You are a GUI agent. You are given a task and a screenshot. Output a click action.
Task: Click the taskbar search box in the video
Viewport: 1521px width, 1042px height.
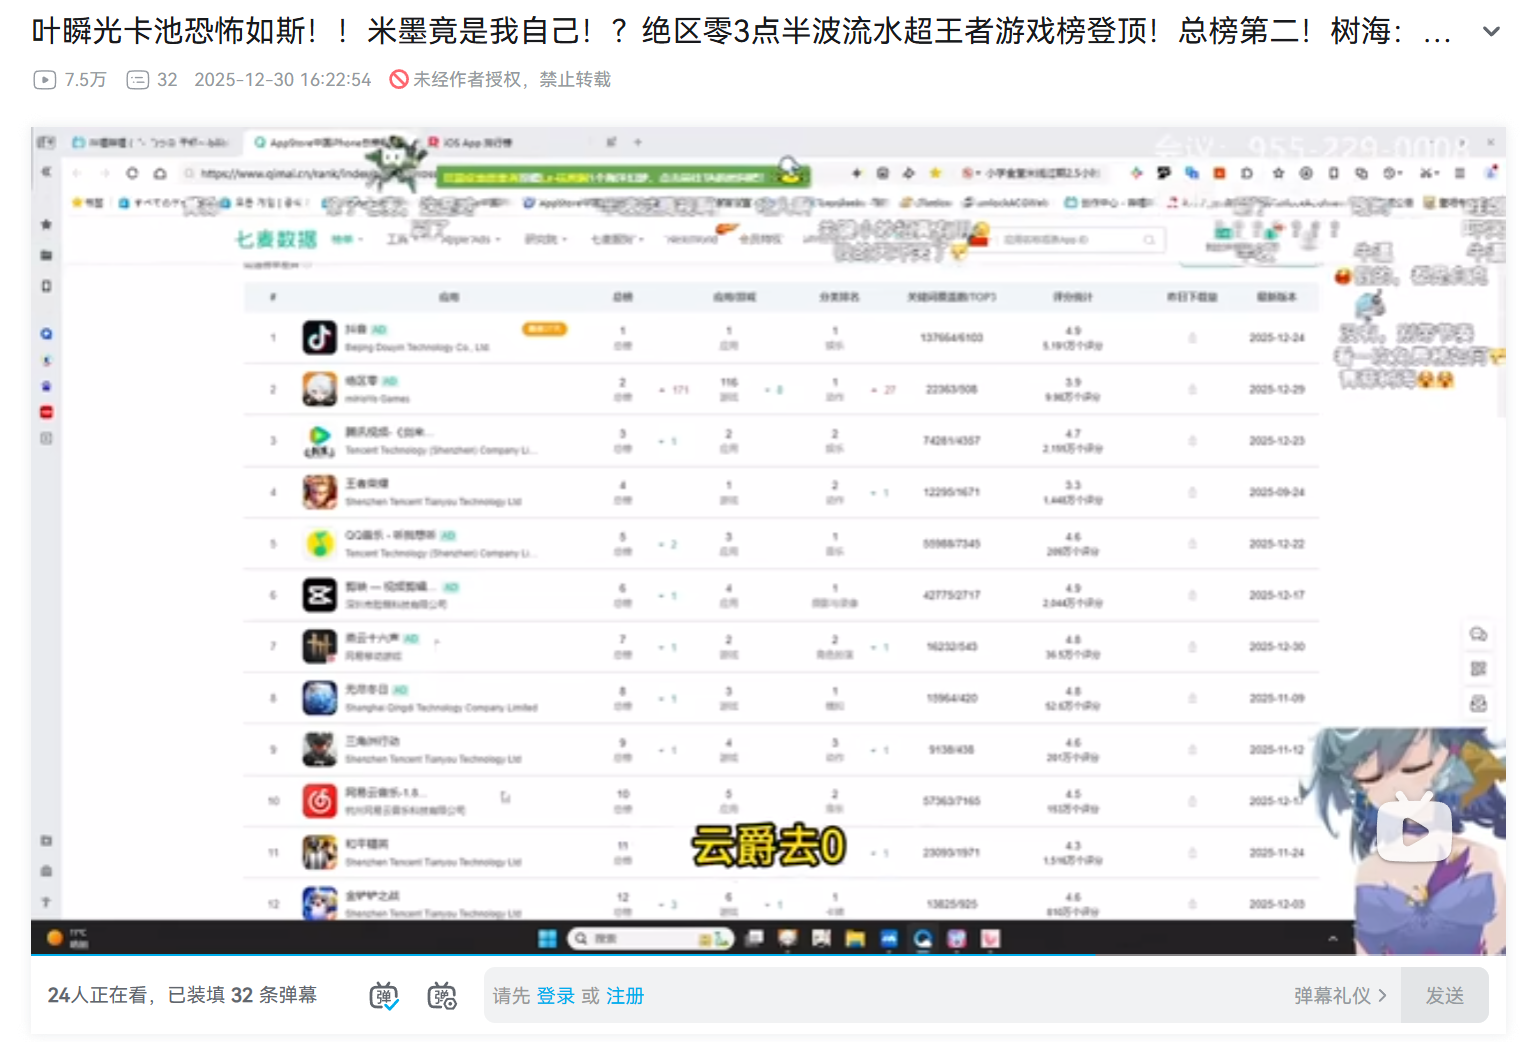[x=651, y=938]
